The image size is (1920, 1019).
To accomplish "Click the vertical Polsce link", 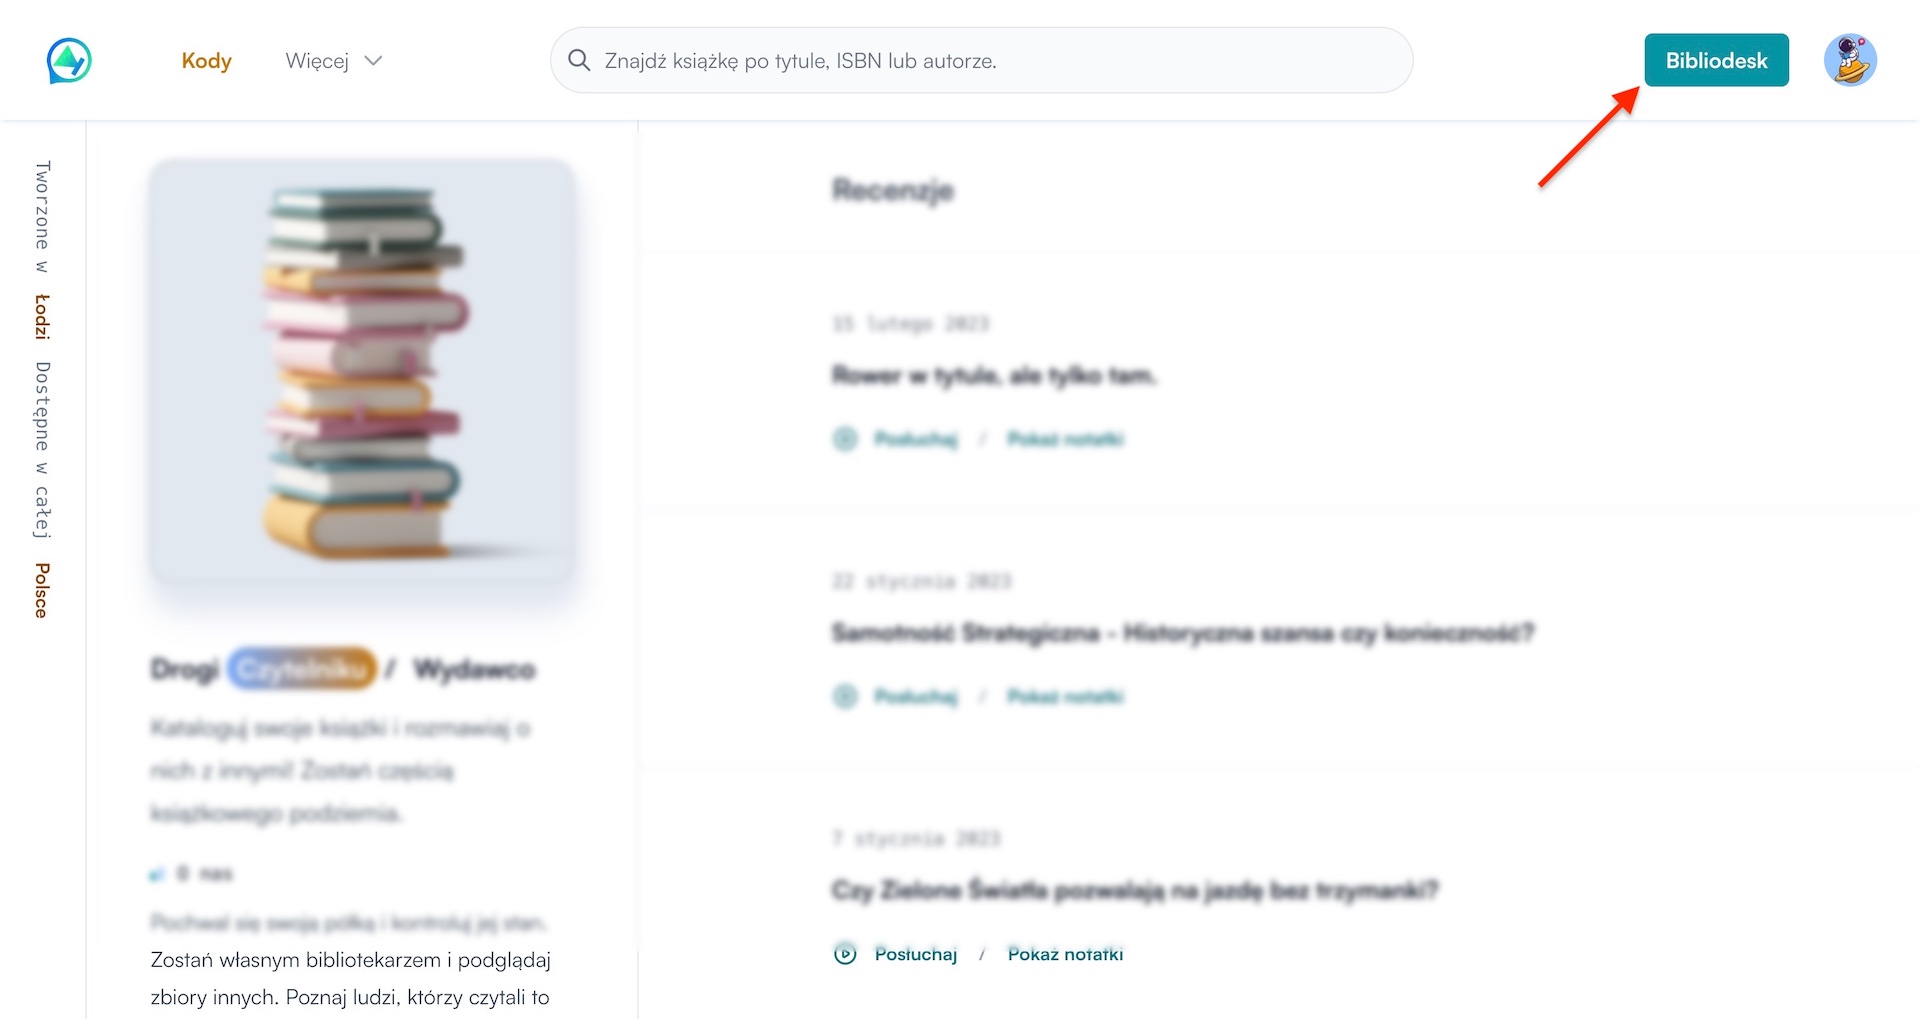I will coord(42,590).
